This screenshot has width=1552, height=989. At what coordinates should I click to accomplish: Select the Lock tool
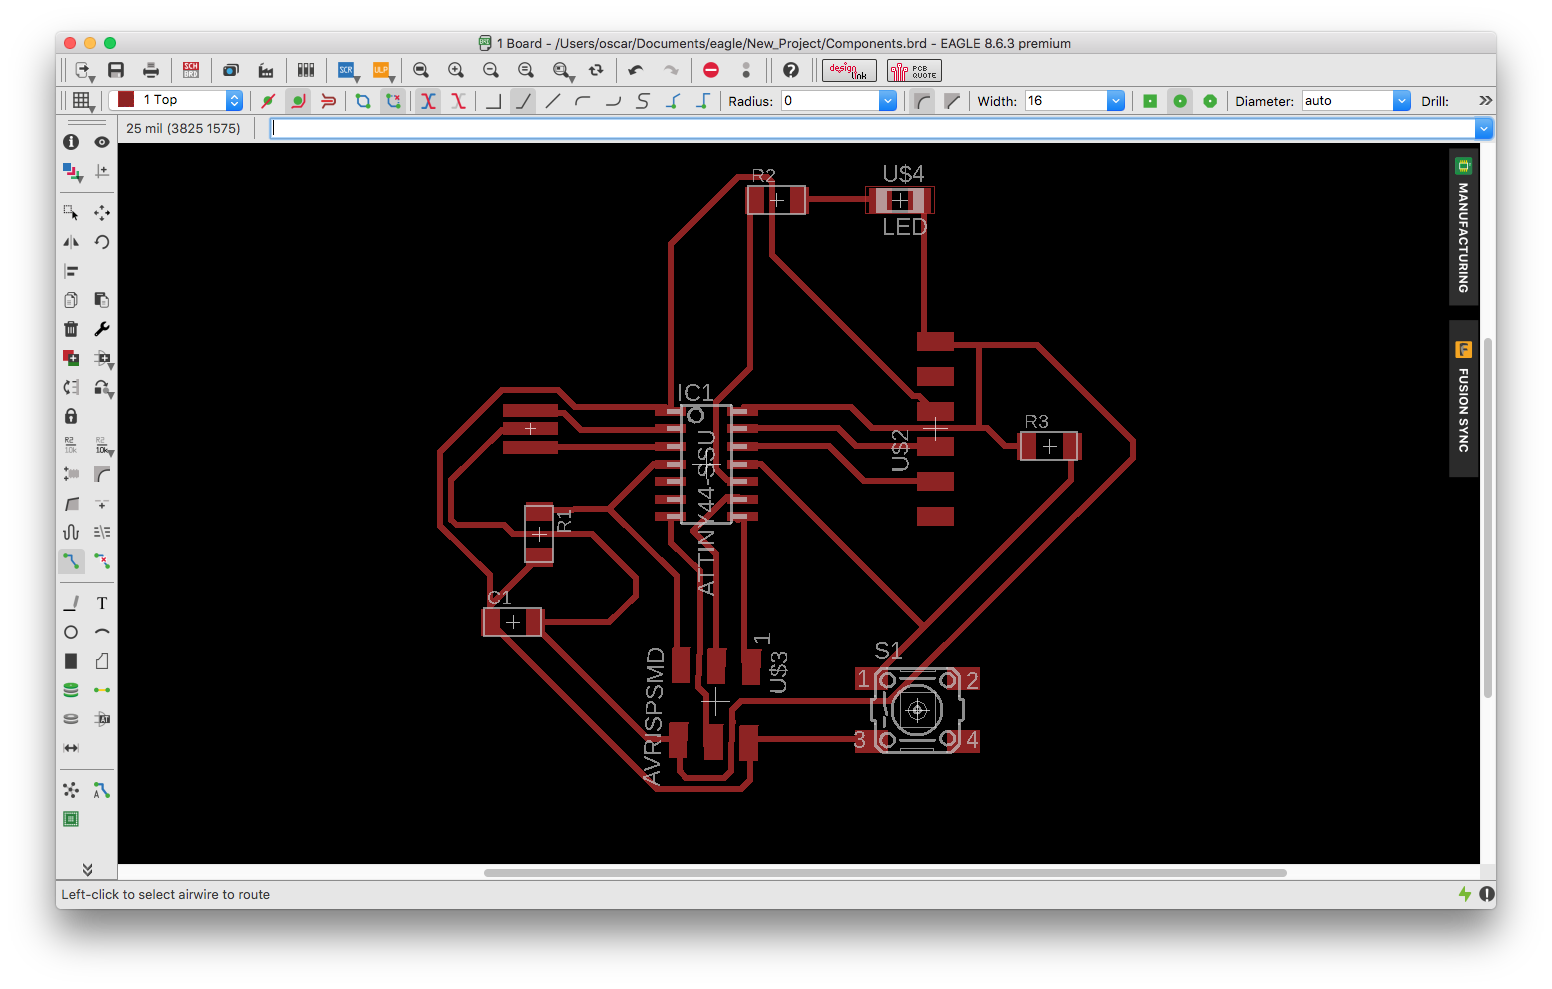(71, 416)
